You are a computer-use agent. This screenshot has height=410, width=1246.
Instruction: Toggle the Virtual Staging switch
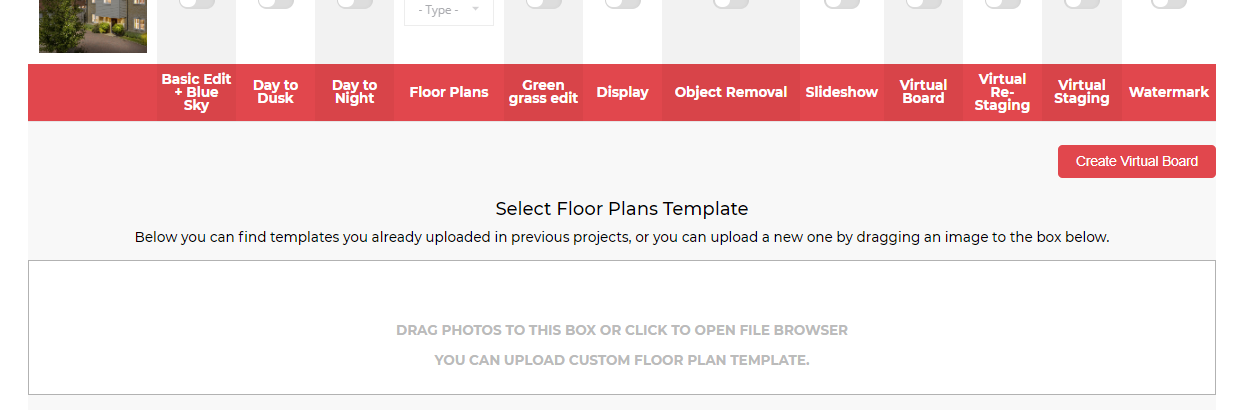point(1081,3)
